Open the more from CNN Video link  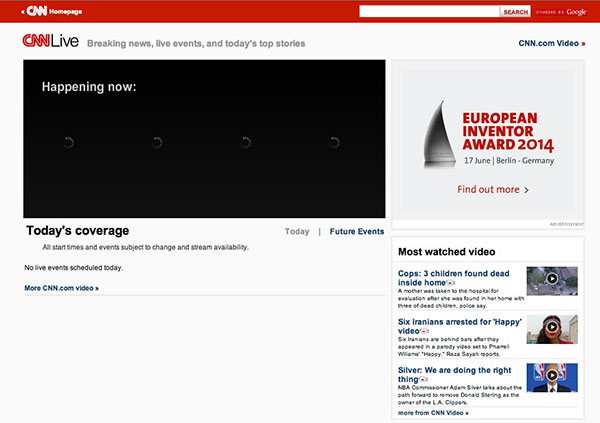(433, 413)
